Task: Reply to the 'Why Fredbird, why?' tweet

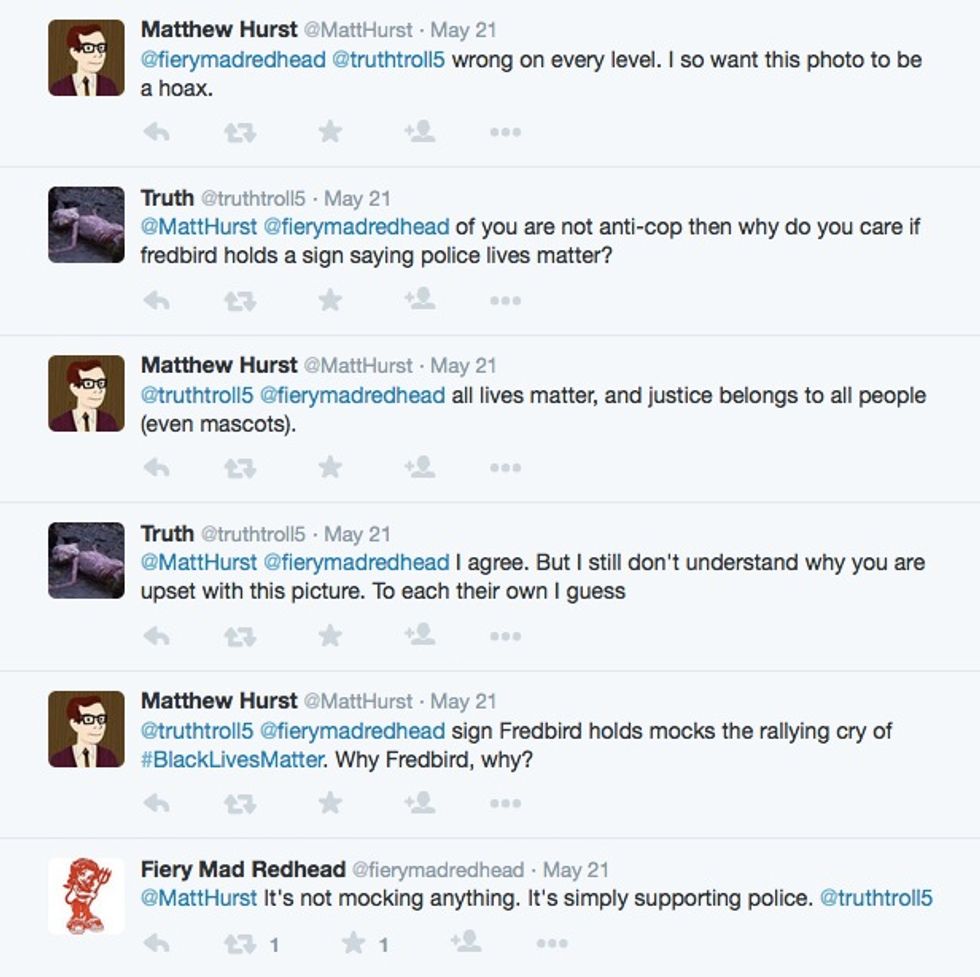Action: click(x=156, y=802)
